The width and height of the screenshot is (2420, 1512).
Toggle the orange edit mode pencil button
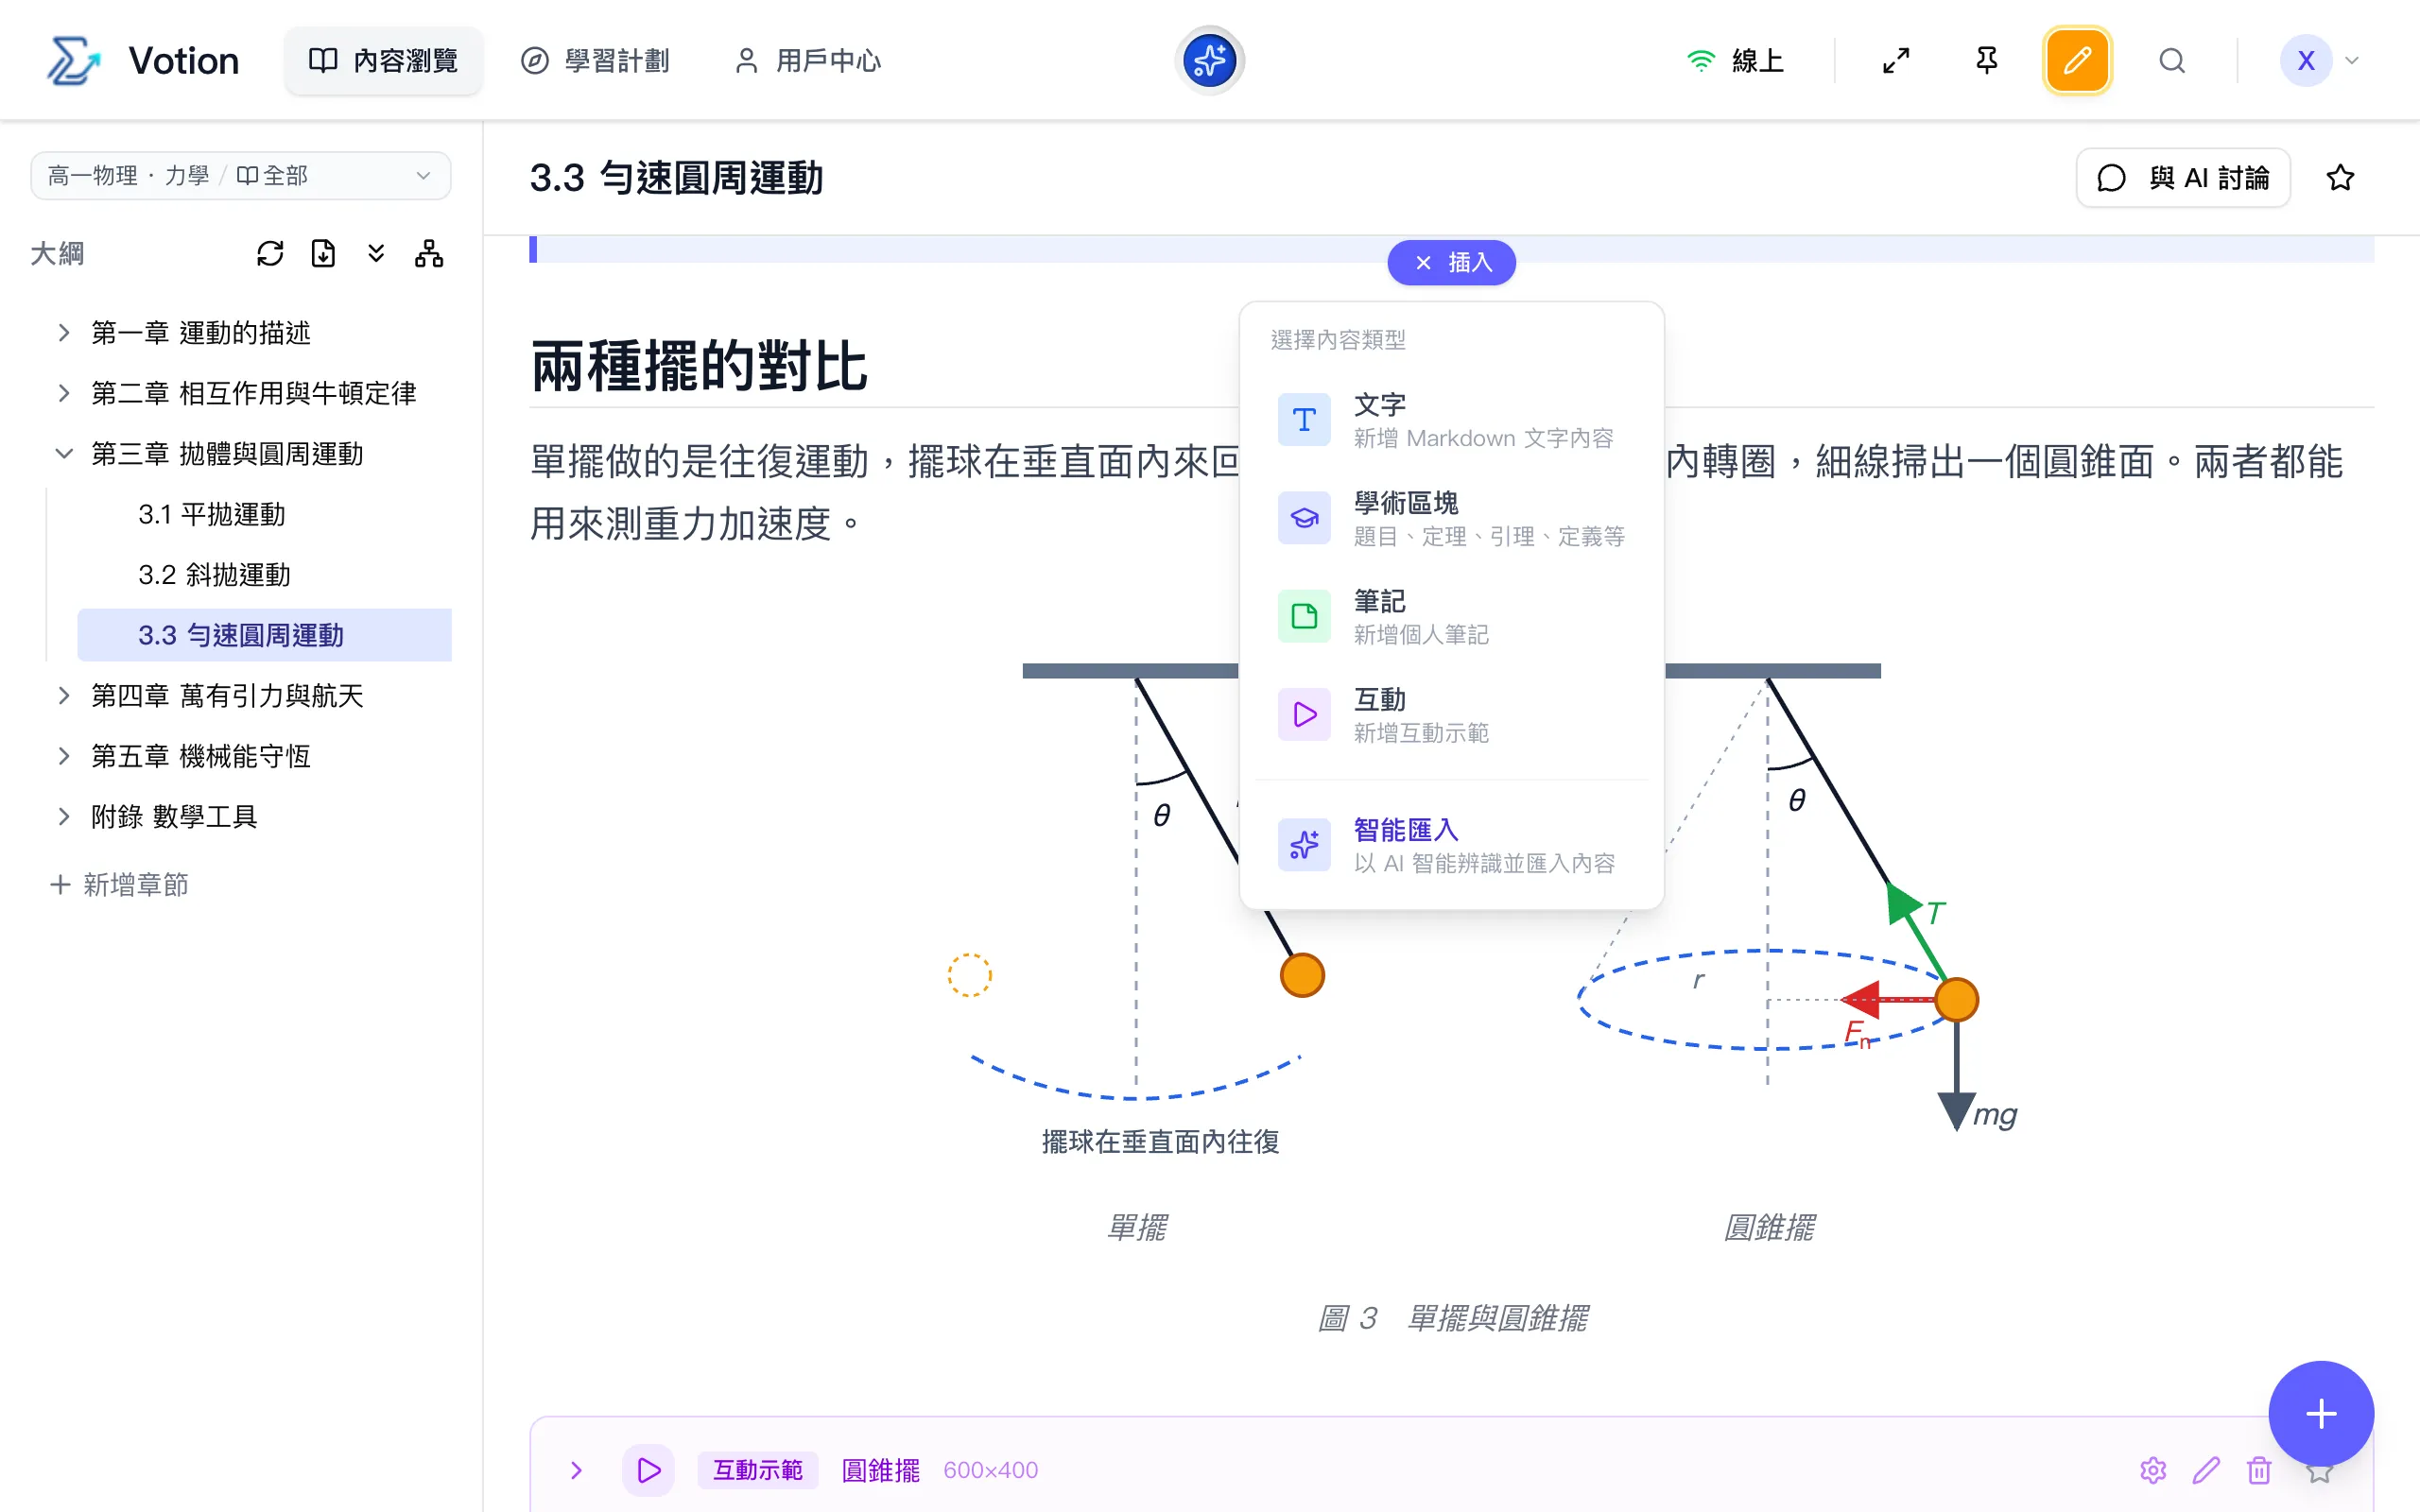point(2077,61)
